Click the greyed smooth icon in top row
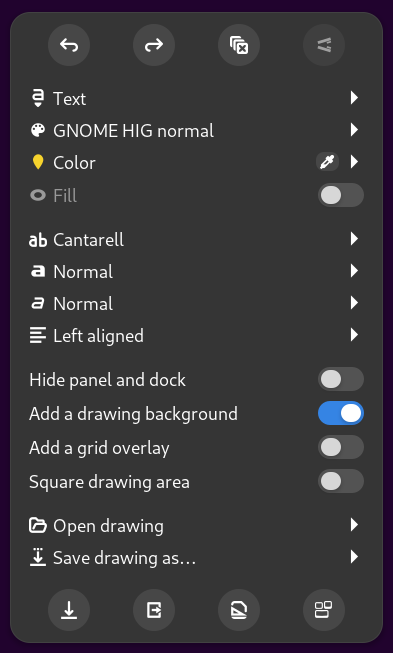 pyautogui.click(x=324, y=45)
